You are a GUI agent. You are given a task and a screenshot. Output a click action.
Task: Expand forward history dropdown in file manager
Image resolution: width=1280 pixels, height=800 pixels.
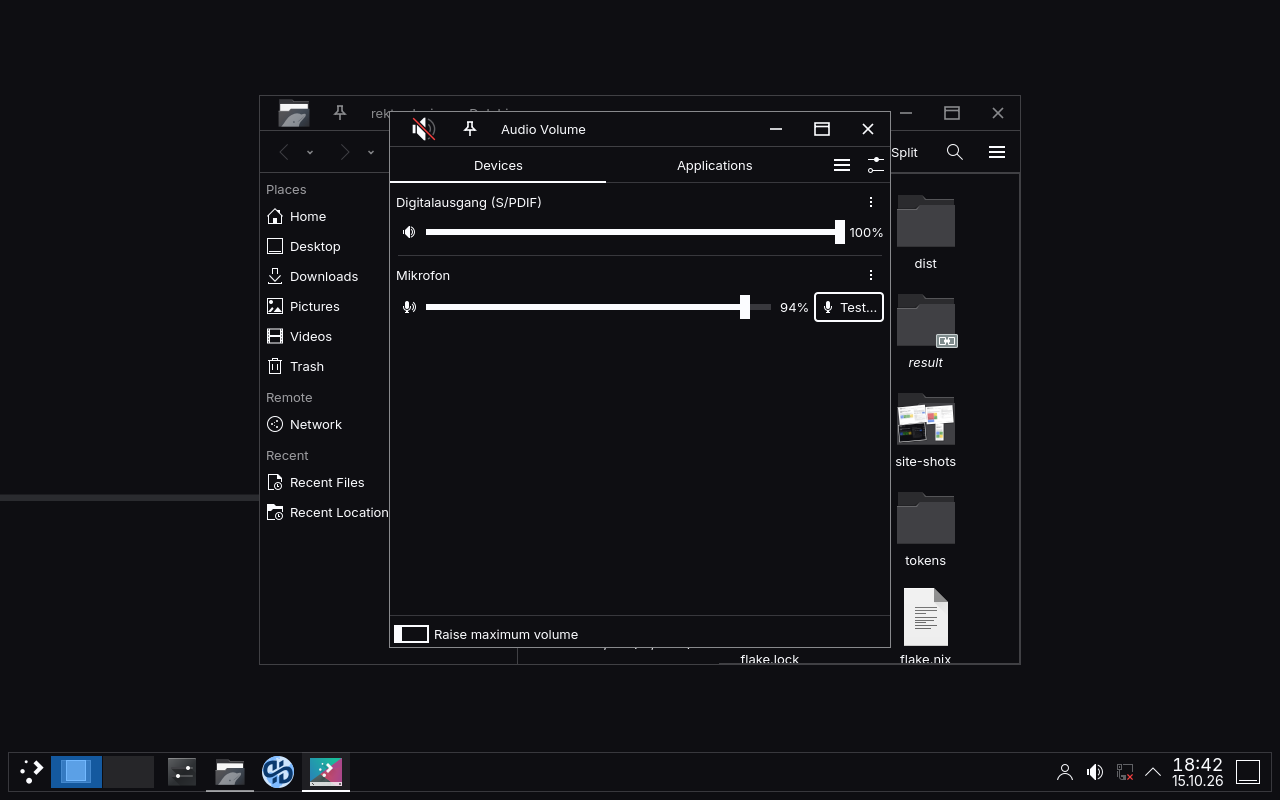pos(371,152)
